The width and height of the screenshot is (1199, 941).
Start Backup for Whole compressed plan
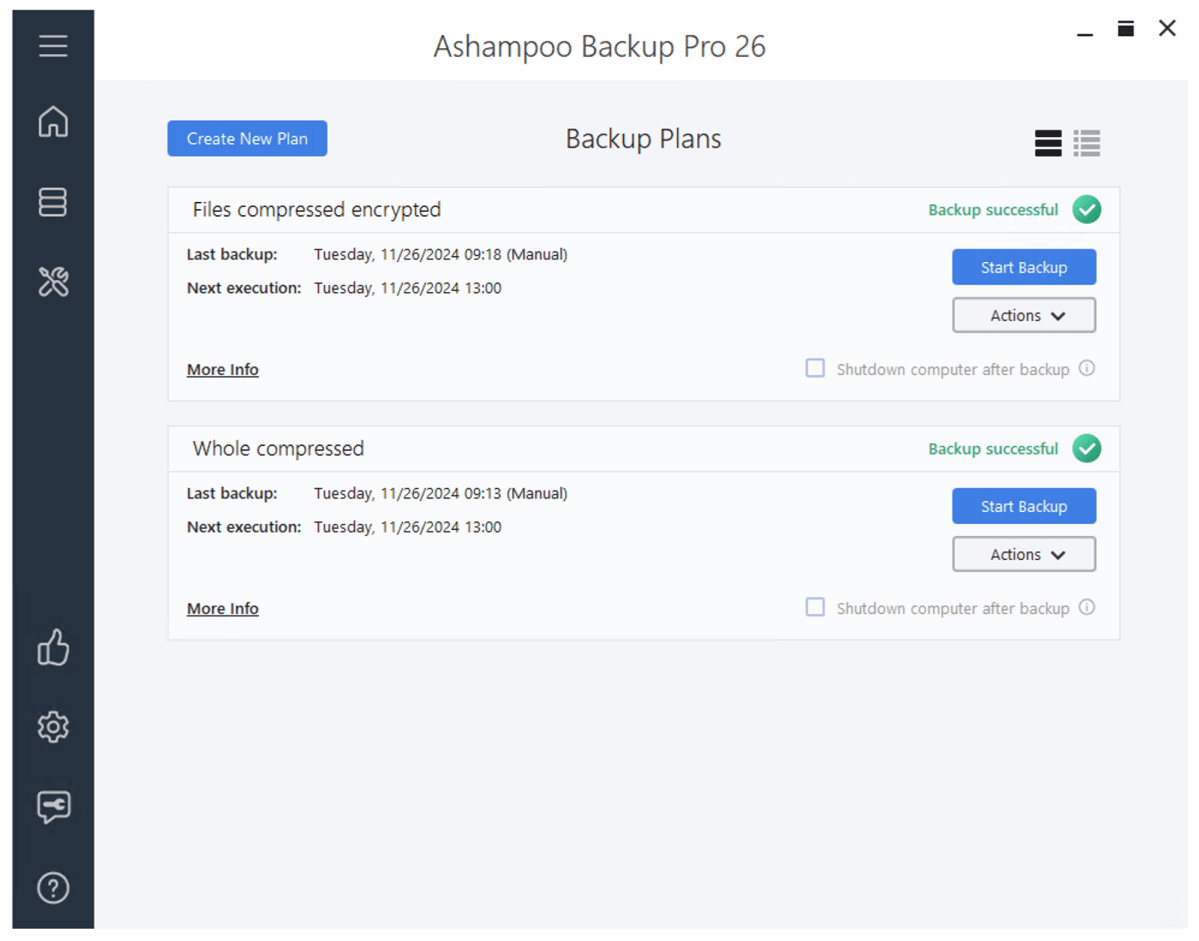click(x=1024, y=507)
